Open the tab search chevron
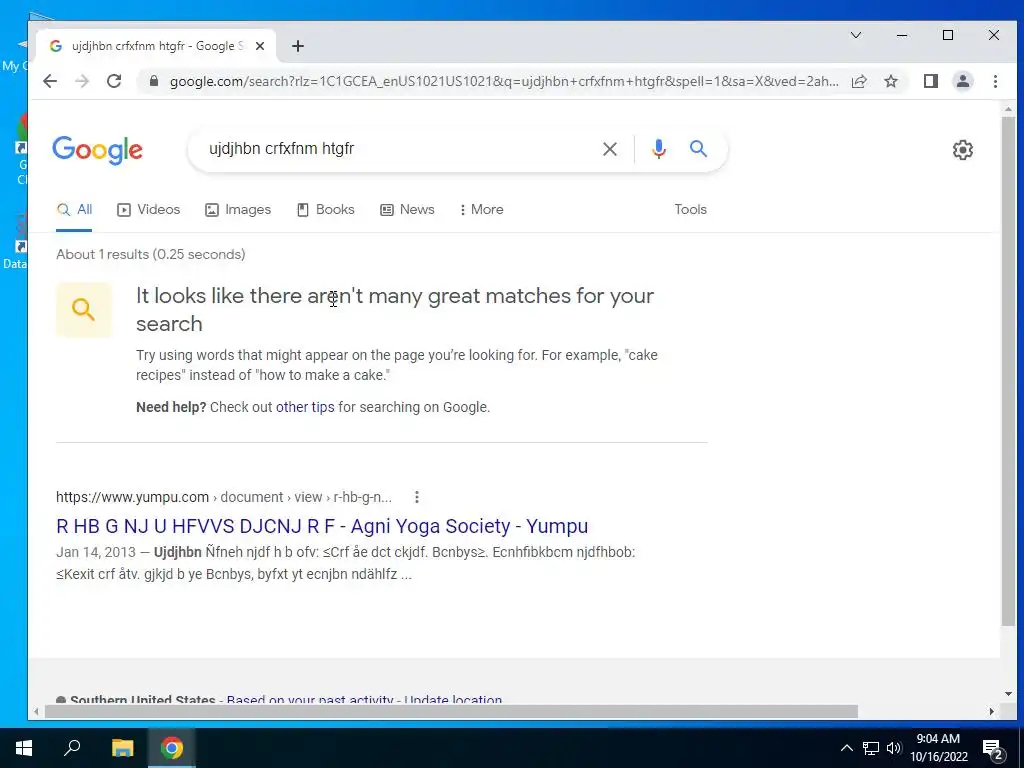 tap(856, 35)
